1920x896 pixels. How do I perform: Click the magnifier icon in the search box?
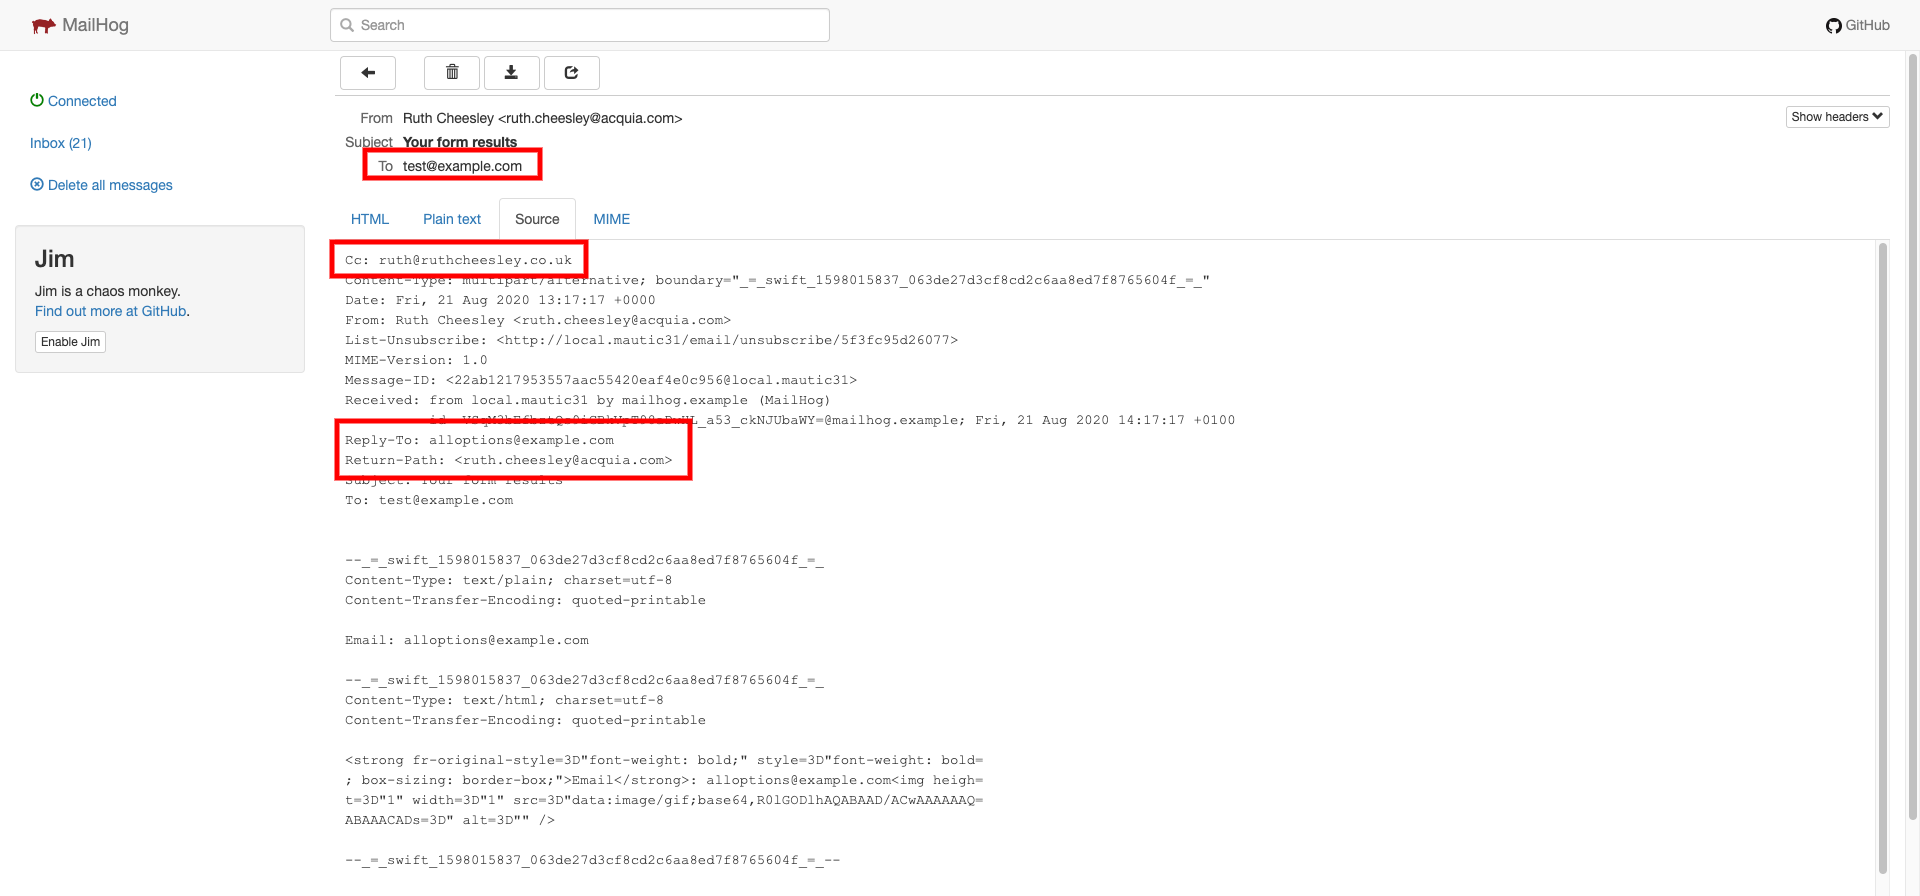(347, 25)
